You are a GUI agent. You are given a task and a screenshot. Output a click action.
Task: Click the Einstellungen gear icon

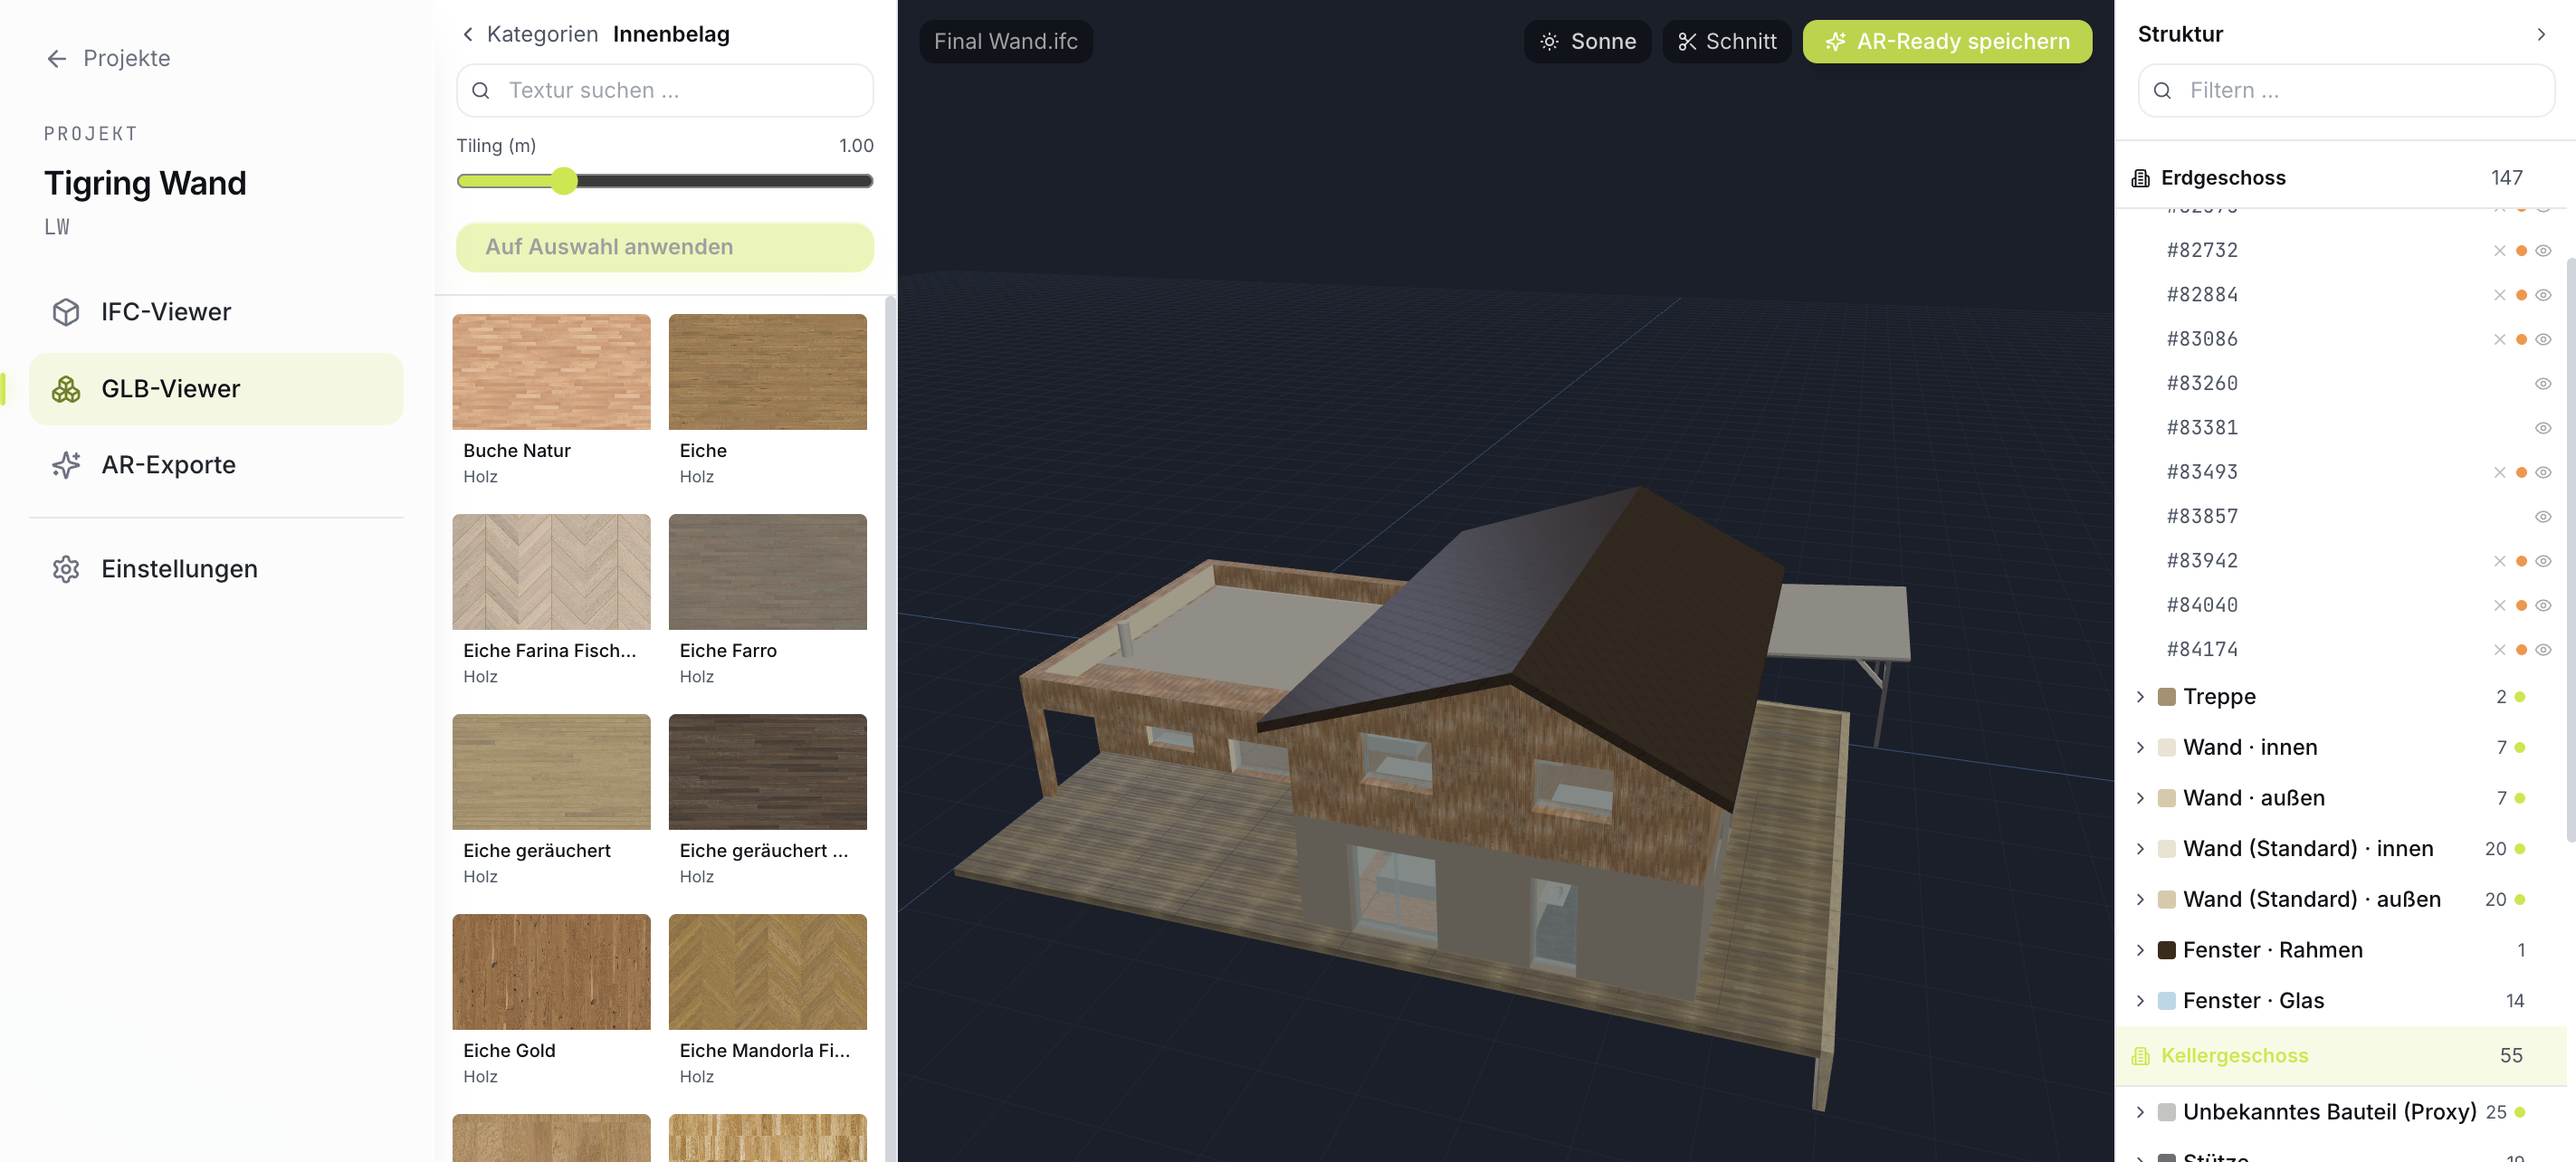66,569
